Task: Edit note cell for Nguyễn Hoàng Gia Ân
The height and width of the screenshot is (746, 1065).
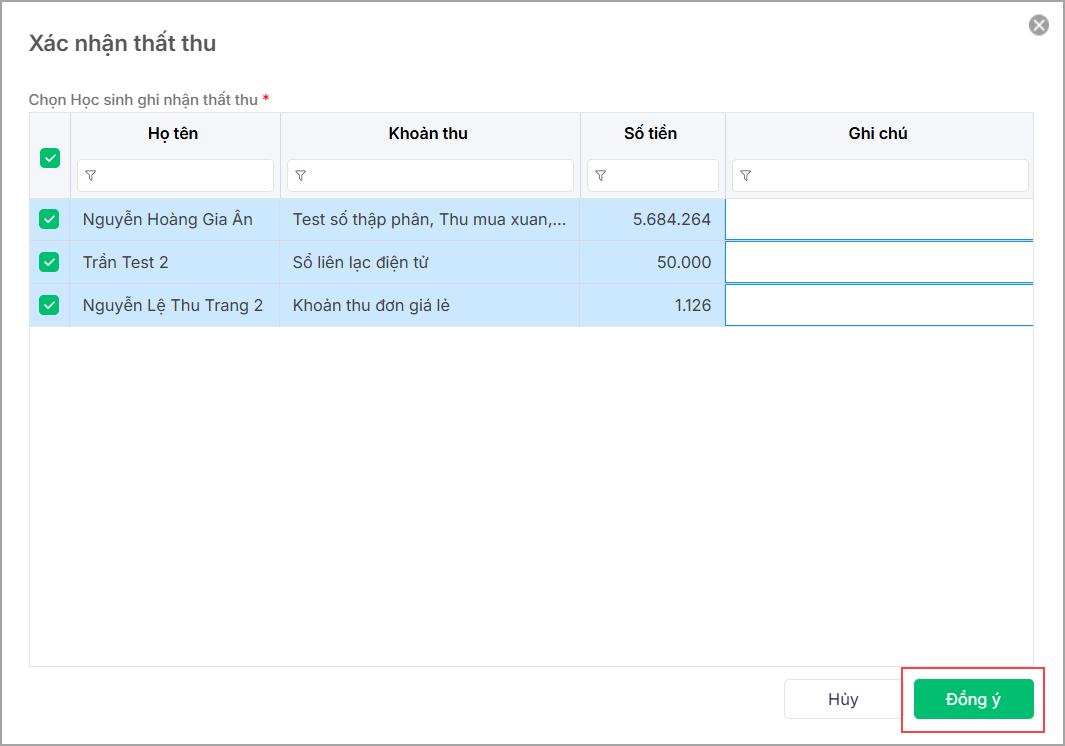Action: pos(879,220)
